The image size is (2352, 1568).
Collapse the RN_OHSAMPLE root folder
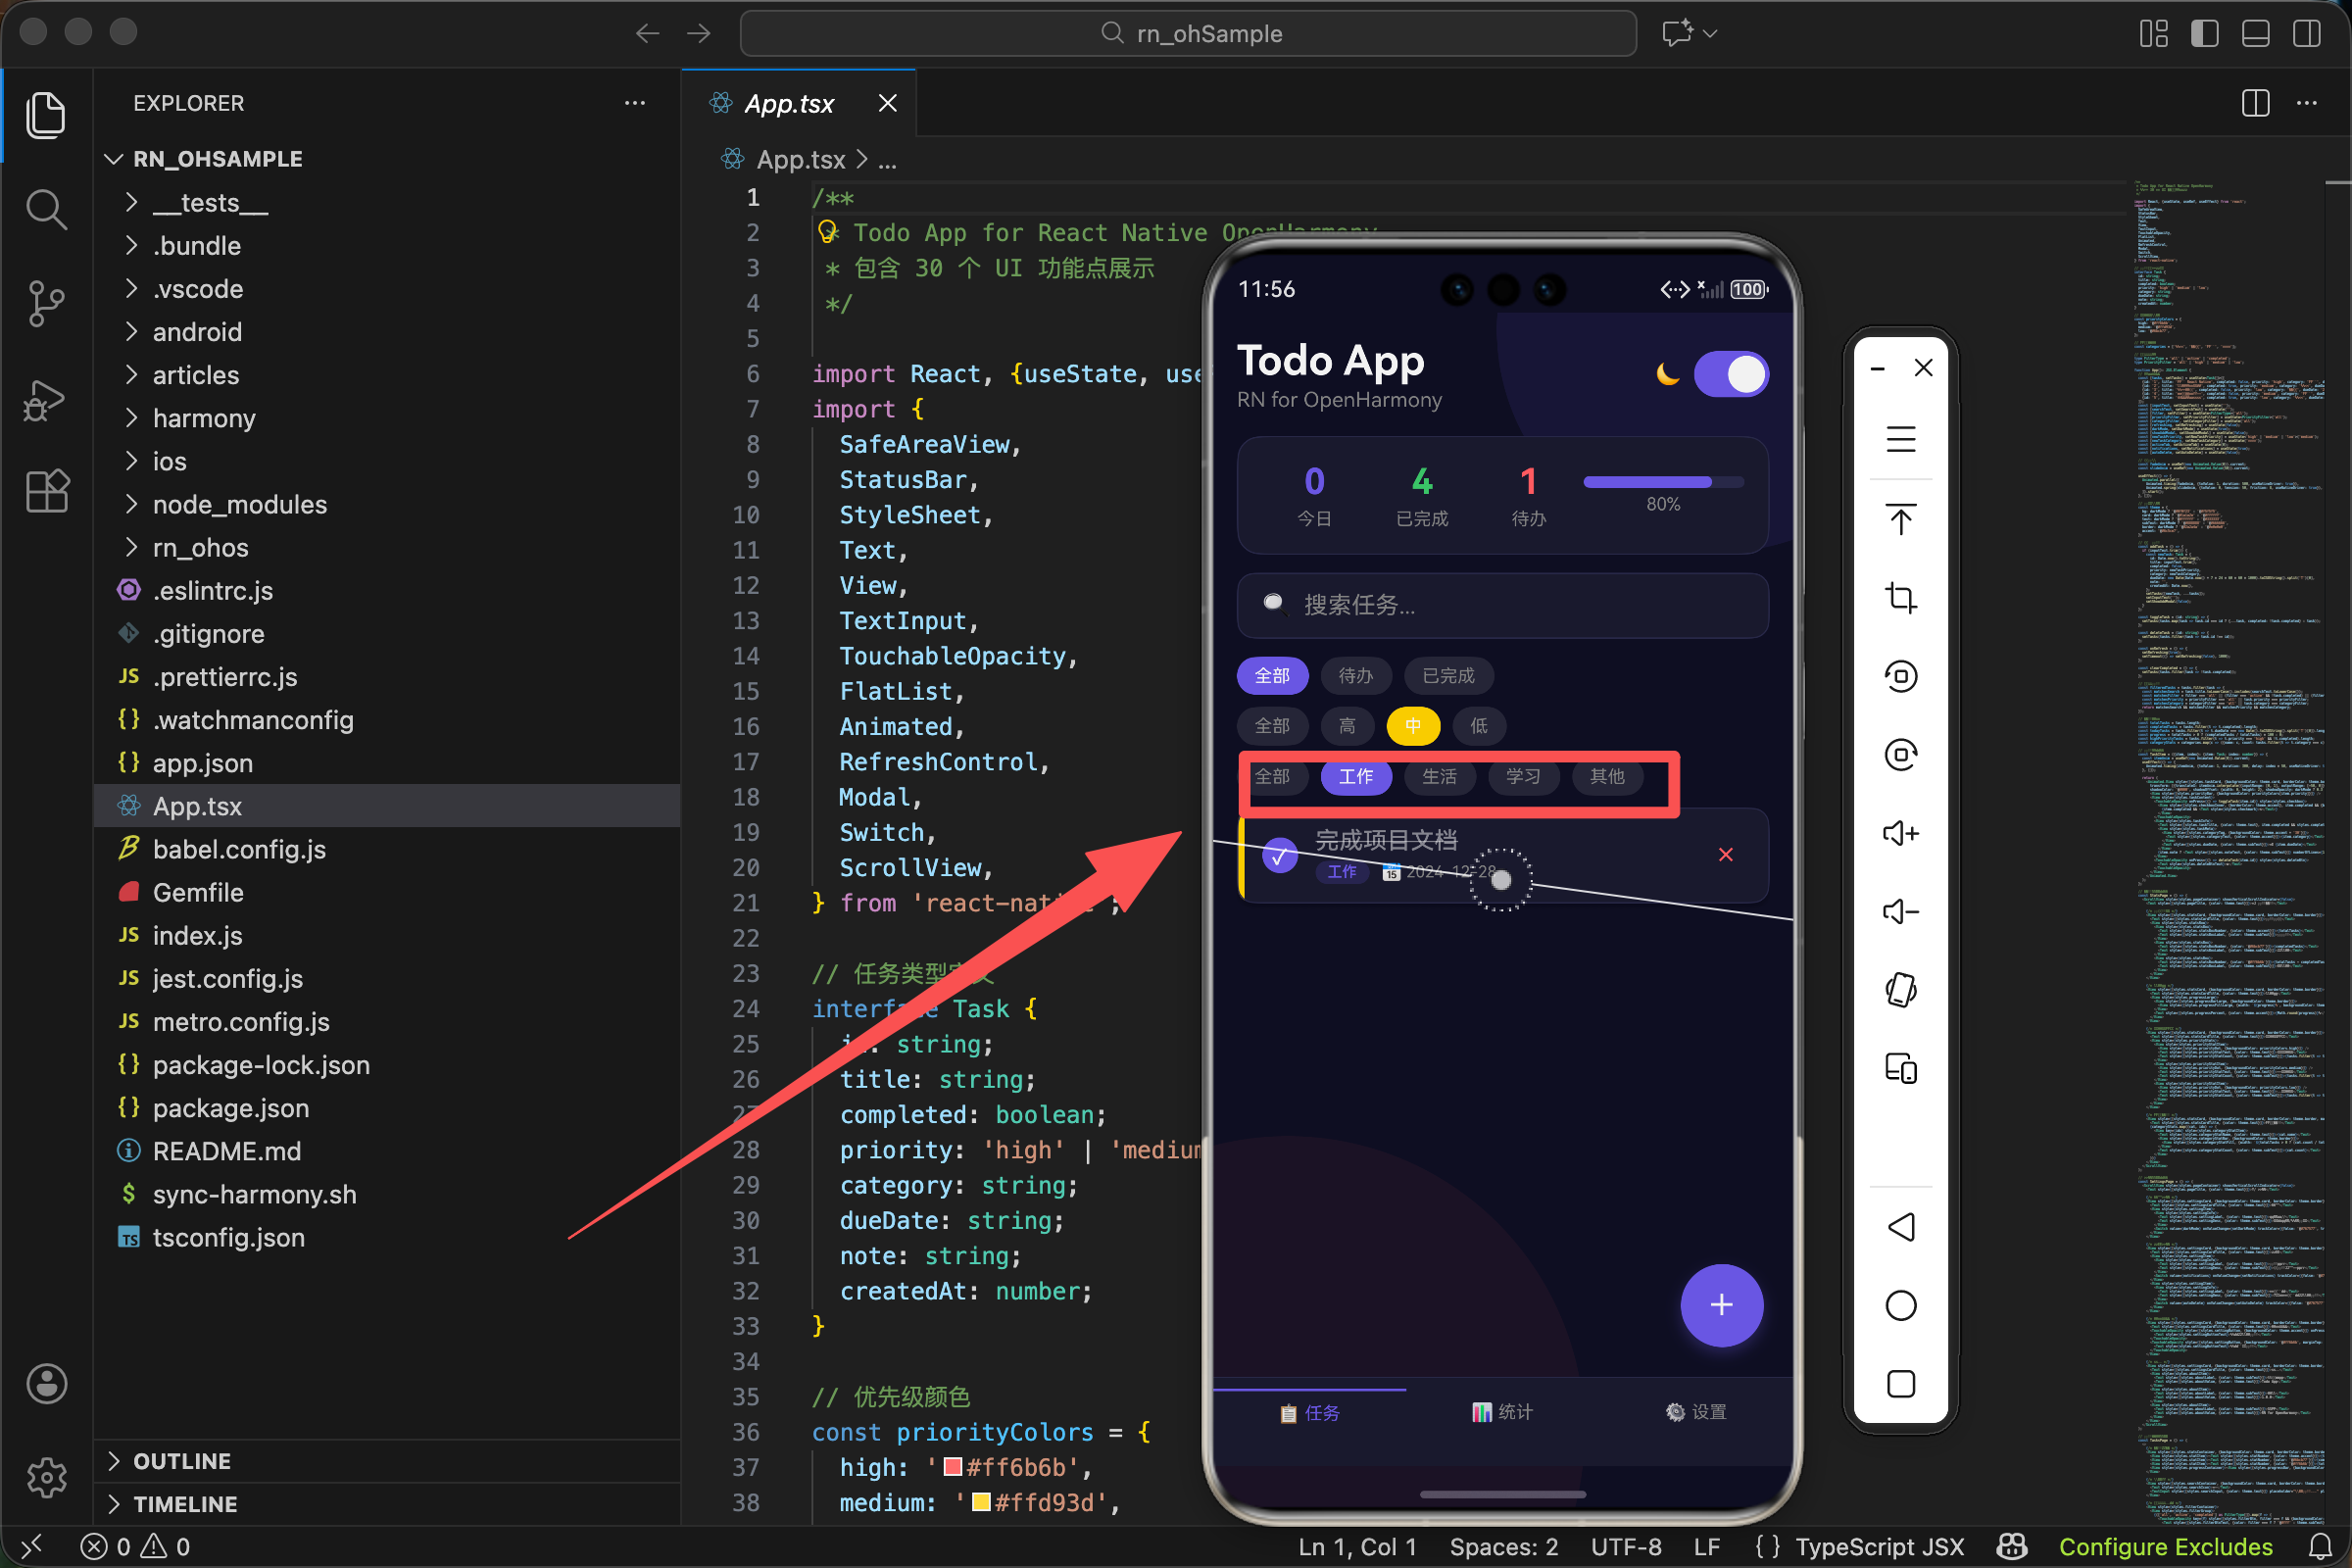pos(217,159)
